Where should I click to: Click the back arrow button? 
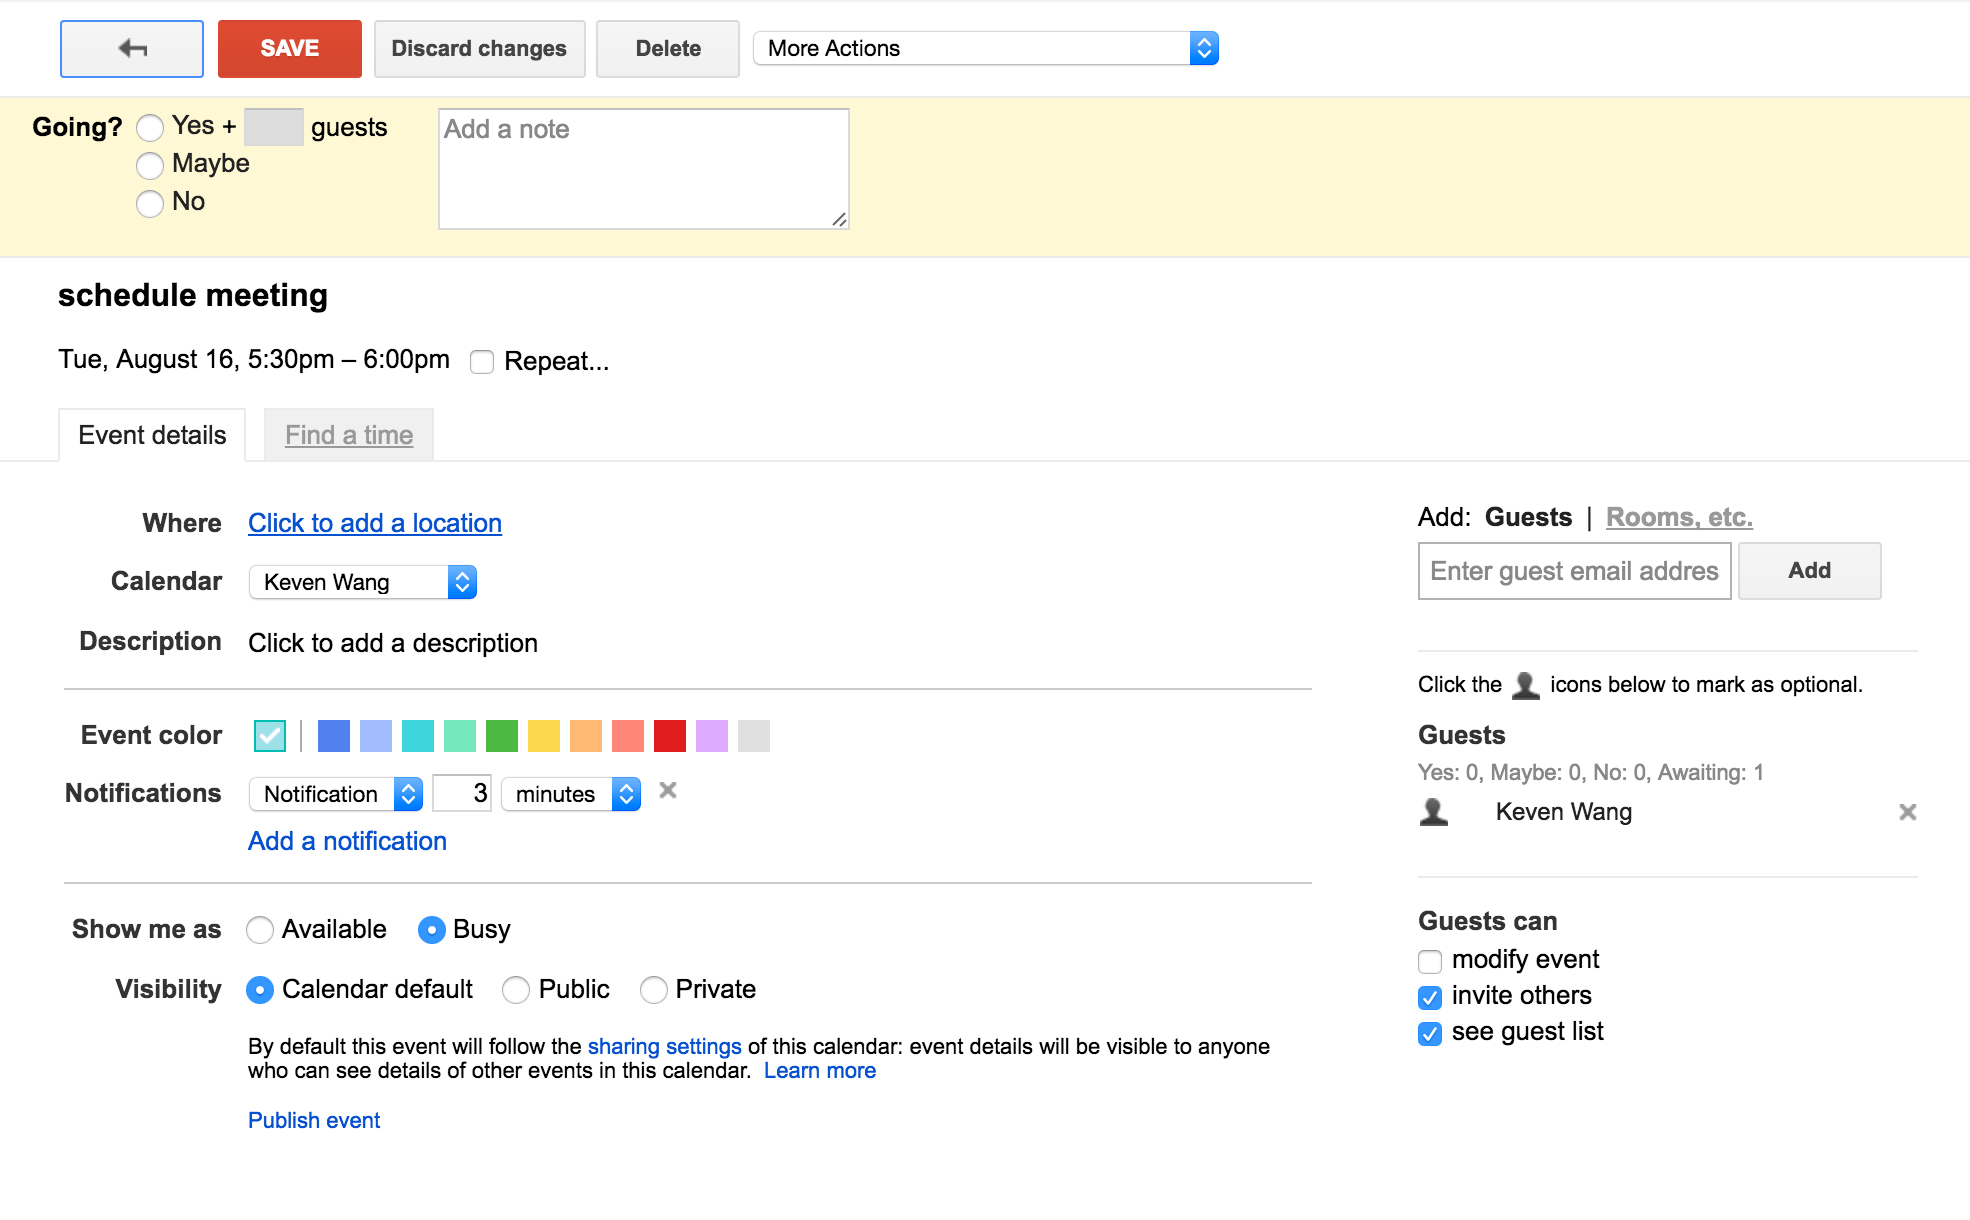click(x=132, y=48)
